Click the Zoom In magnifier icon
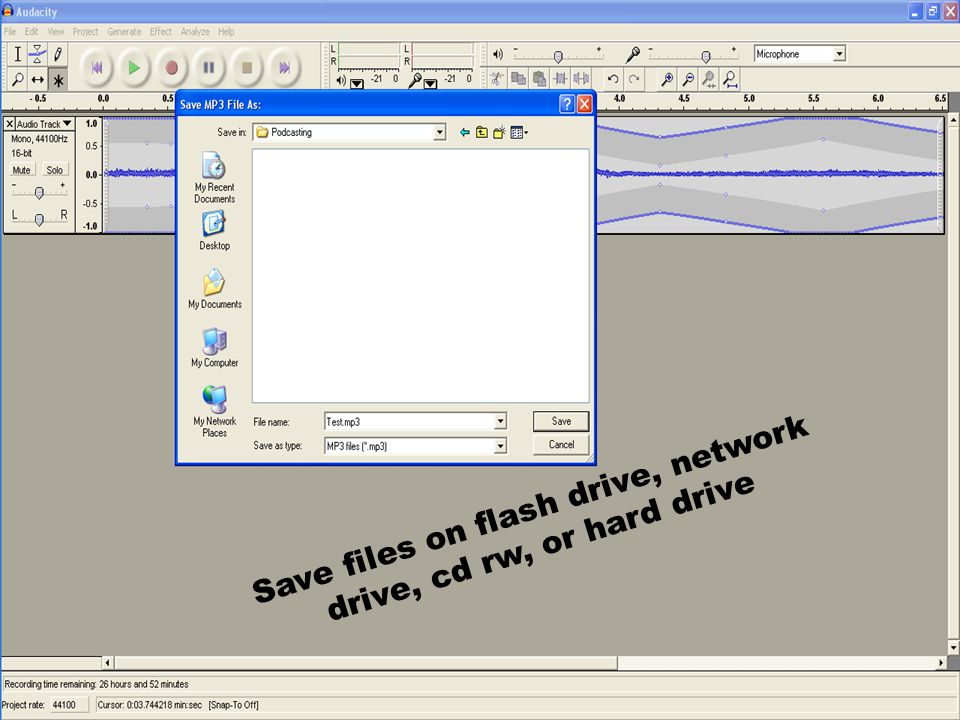The height and width of the screenshot is (720, 960). 667,78
